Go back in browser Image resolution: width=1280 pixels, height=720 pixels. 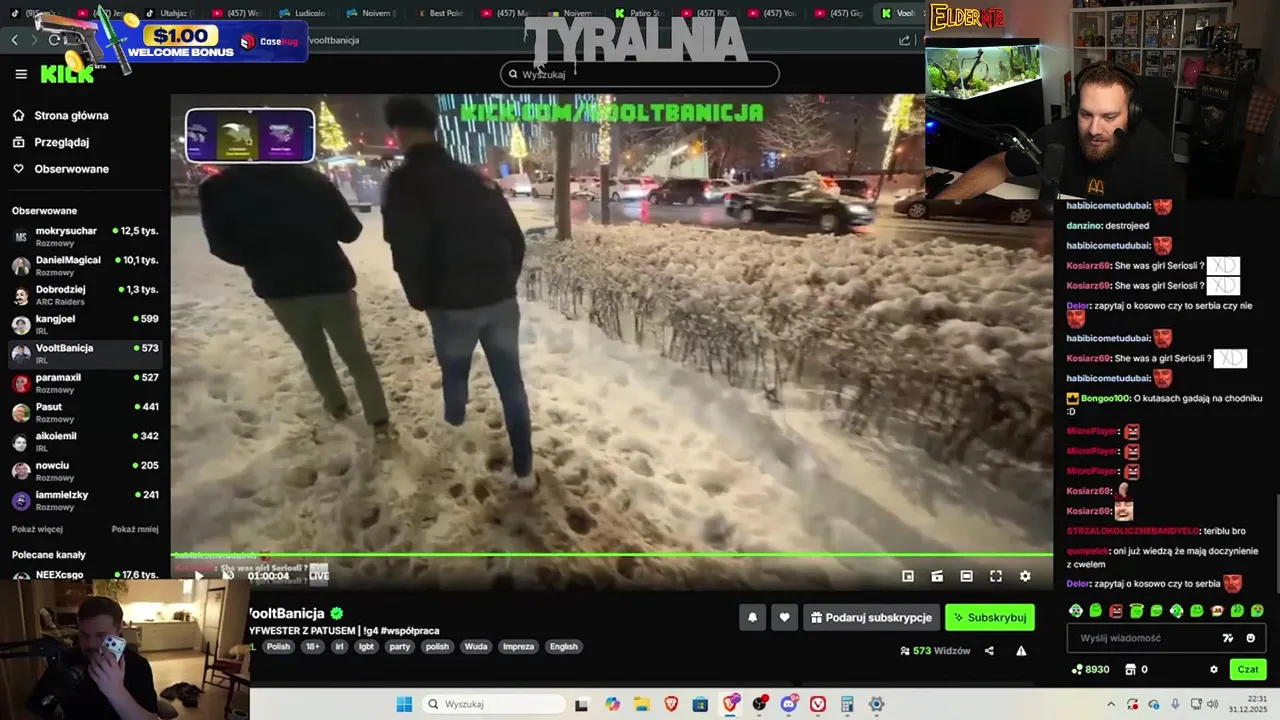pos(14,40)
